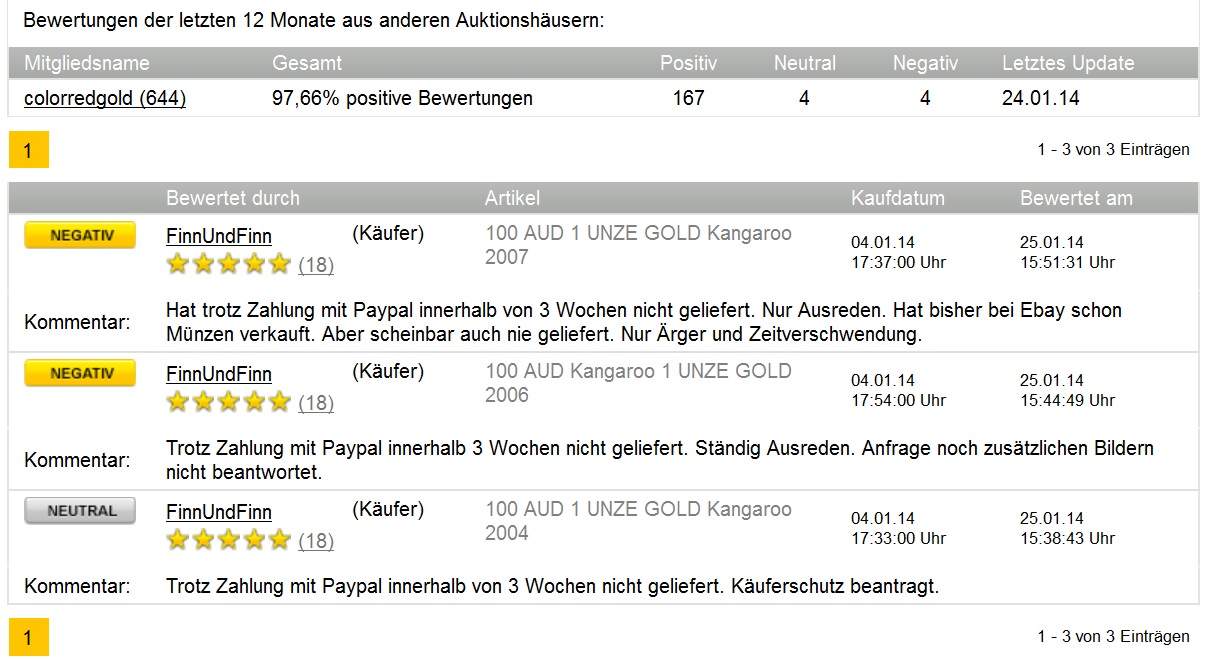
Task: Open the colorredgold (644) member profile
Action: (105, 98)
